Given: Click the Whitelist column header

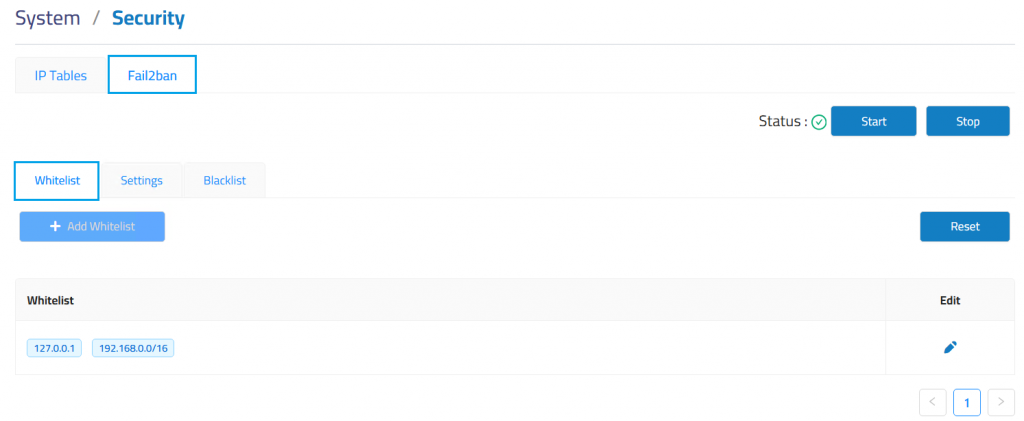Looking at the screenshot, I should tap(51, 300).
